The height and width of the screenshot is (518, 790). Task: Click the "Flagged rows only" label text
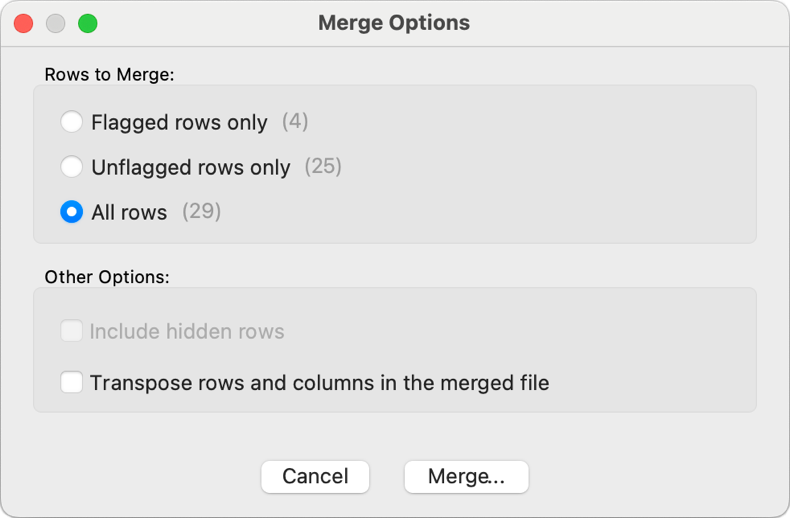[x=179, y=123]
